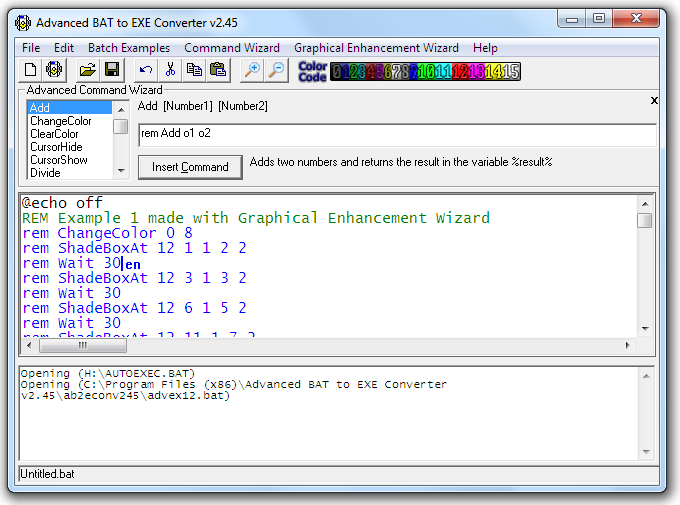Viewport: 680px width, 505px height.
Task: Click the Zoom Out magnifier icon
Action: pos(276,70)
